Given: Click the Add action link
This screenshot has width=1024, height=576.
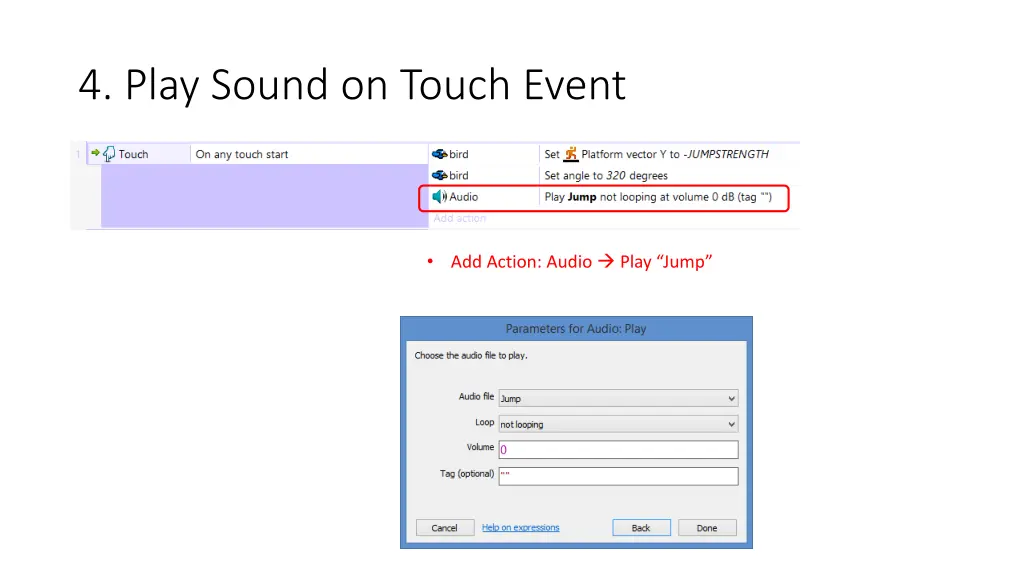Looking at the screenshot, I should tap(459, 218).
